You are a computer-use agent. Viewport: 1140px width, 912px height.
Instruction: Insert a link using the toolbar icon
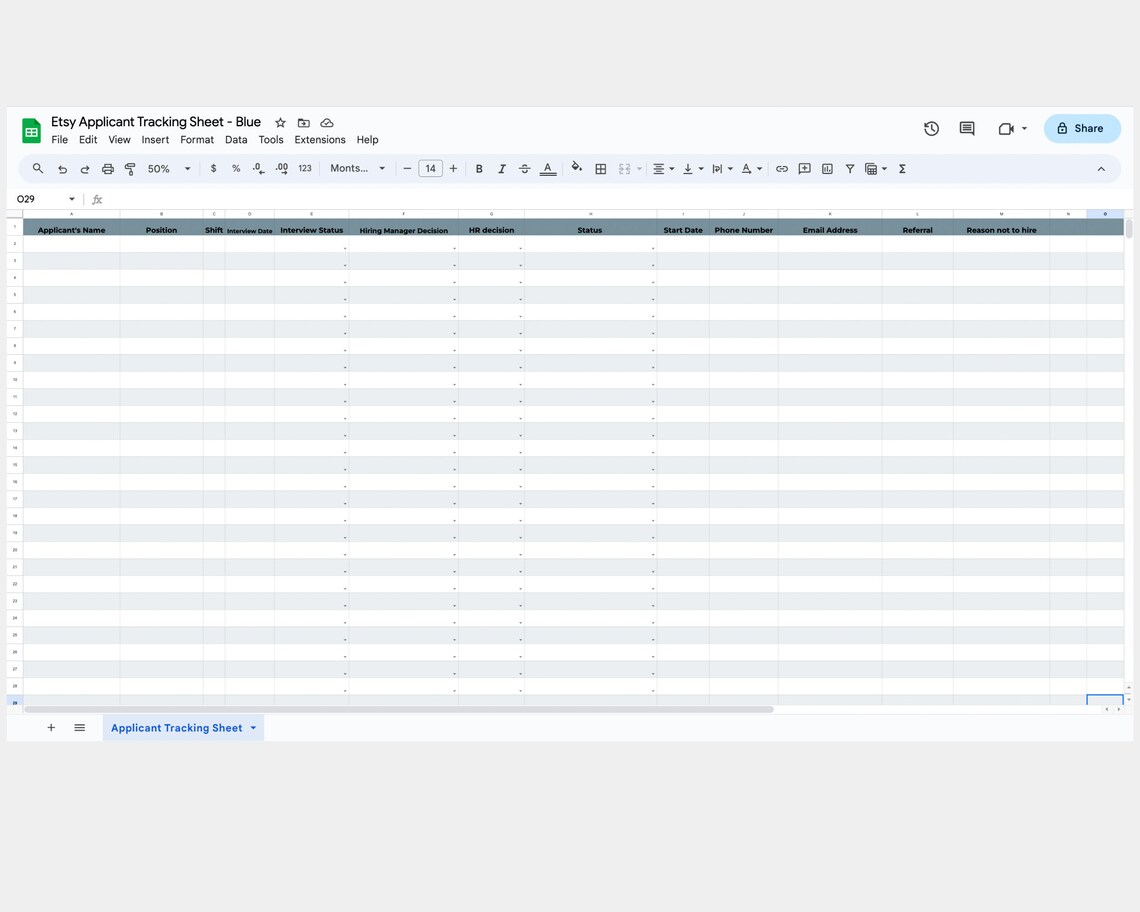tap(782, 168)
